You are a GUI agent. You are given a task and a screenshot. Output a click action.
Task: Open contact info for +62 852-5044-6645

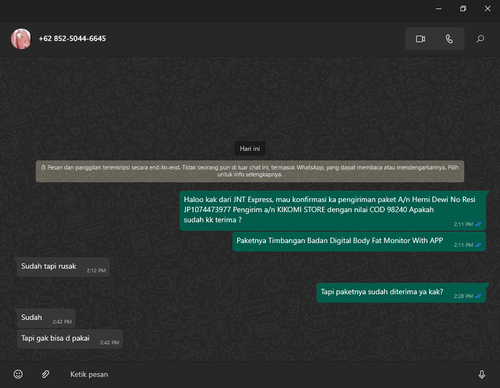click(72, 39)
